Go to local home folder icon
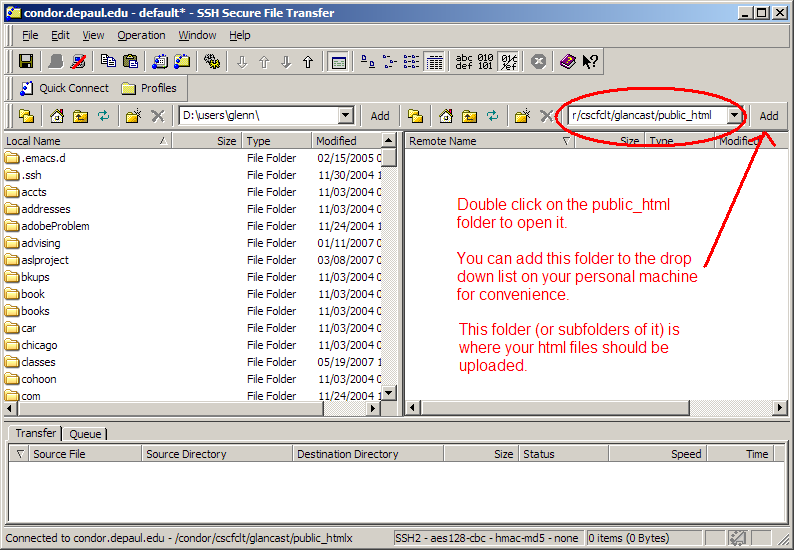794x550 pixels. coord(57,116)
